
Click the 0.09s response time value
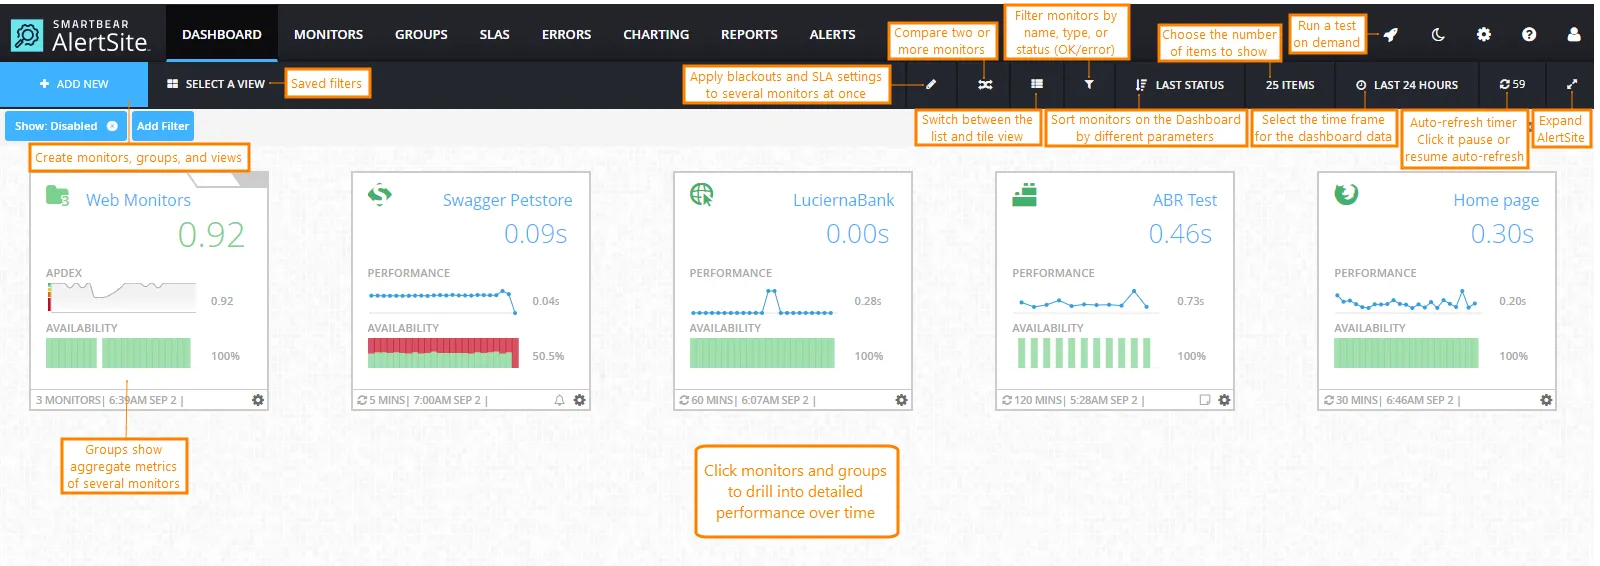point(535,234)
